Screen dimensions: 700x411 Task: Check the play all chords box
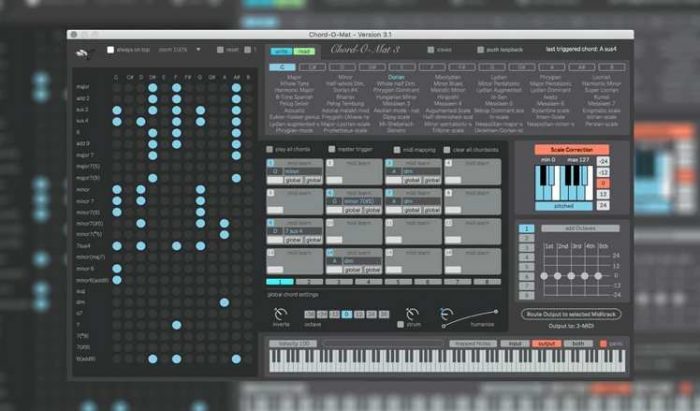(270, 149)
